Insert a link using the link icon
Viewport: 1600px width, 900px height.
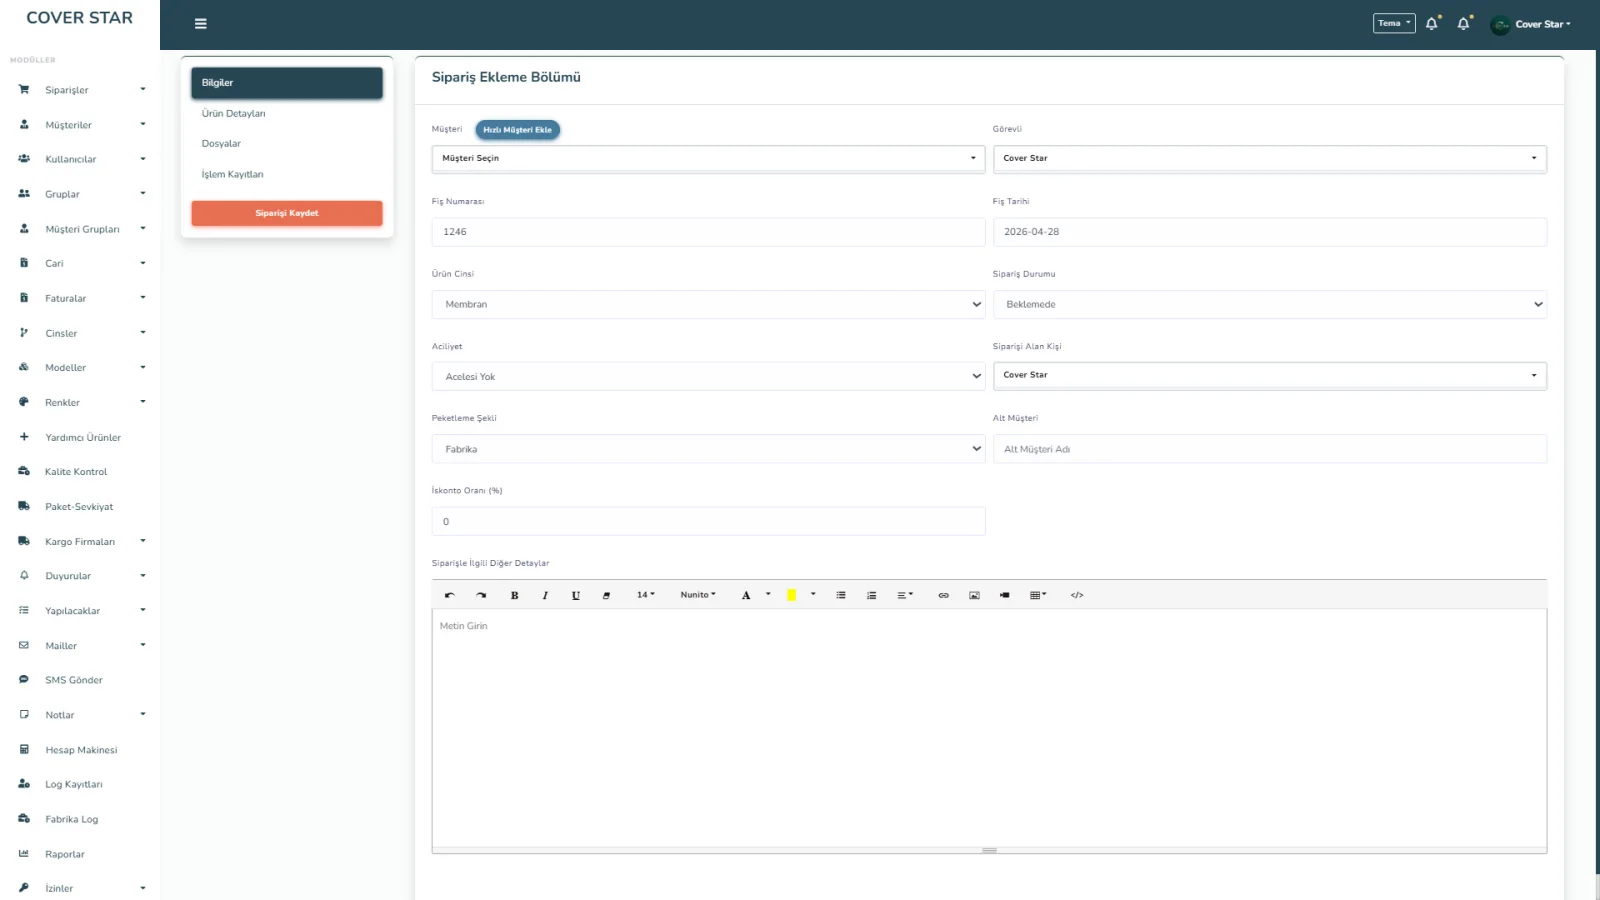pos(943,595)
